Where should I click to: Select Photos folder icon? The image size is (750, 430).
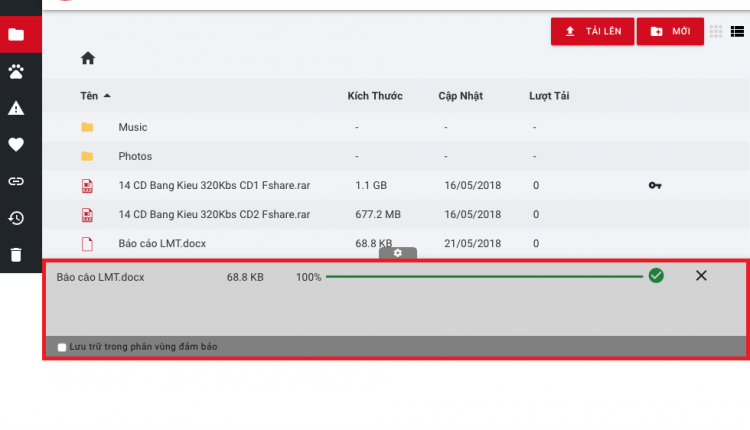click(x=87, y=156)
